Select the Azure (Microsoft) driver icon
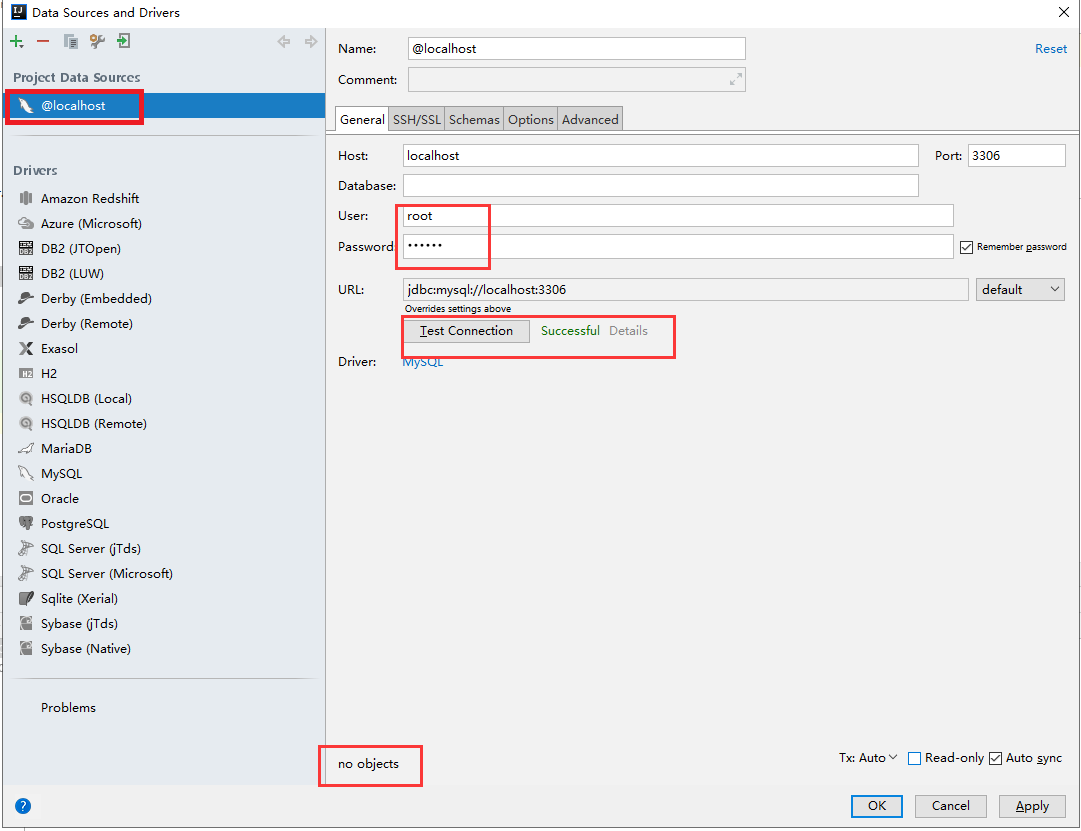 26,223
